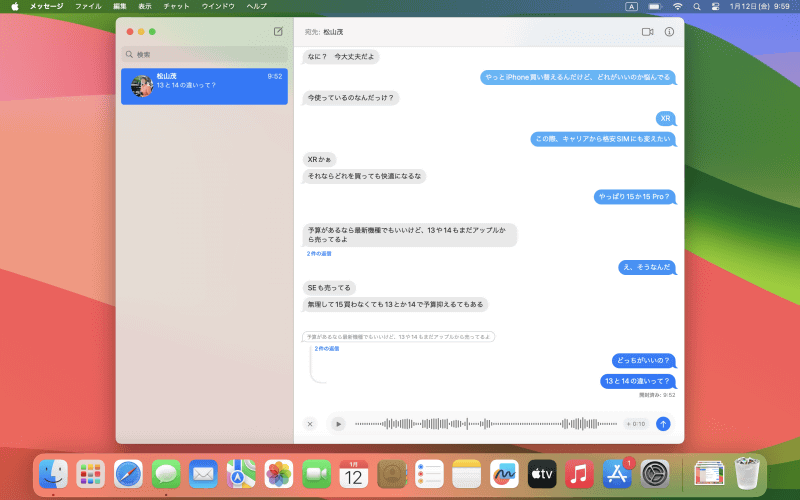Viewport: 800px width, 500px height.
Task: Click message bubble え、そうなんだ
Action: click(647, 267)
